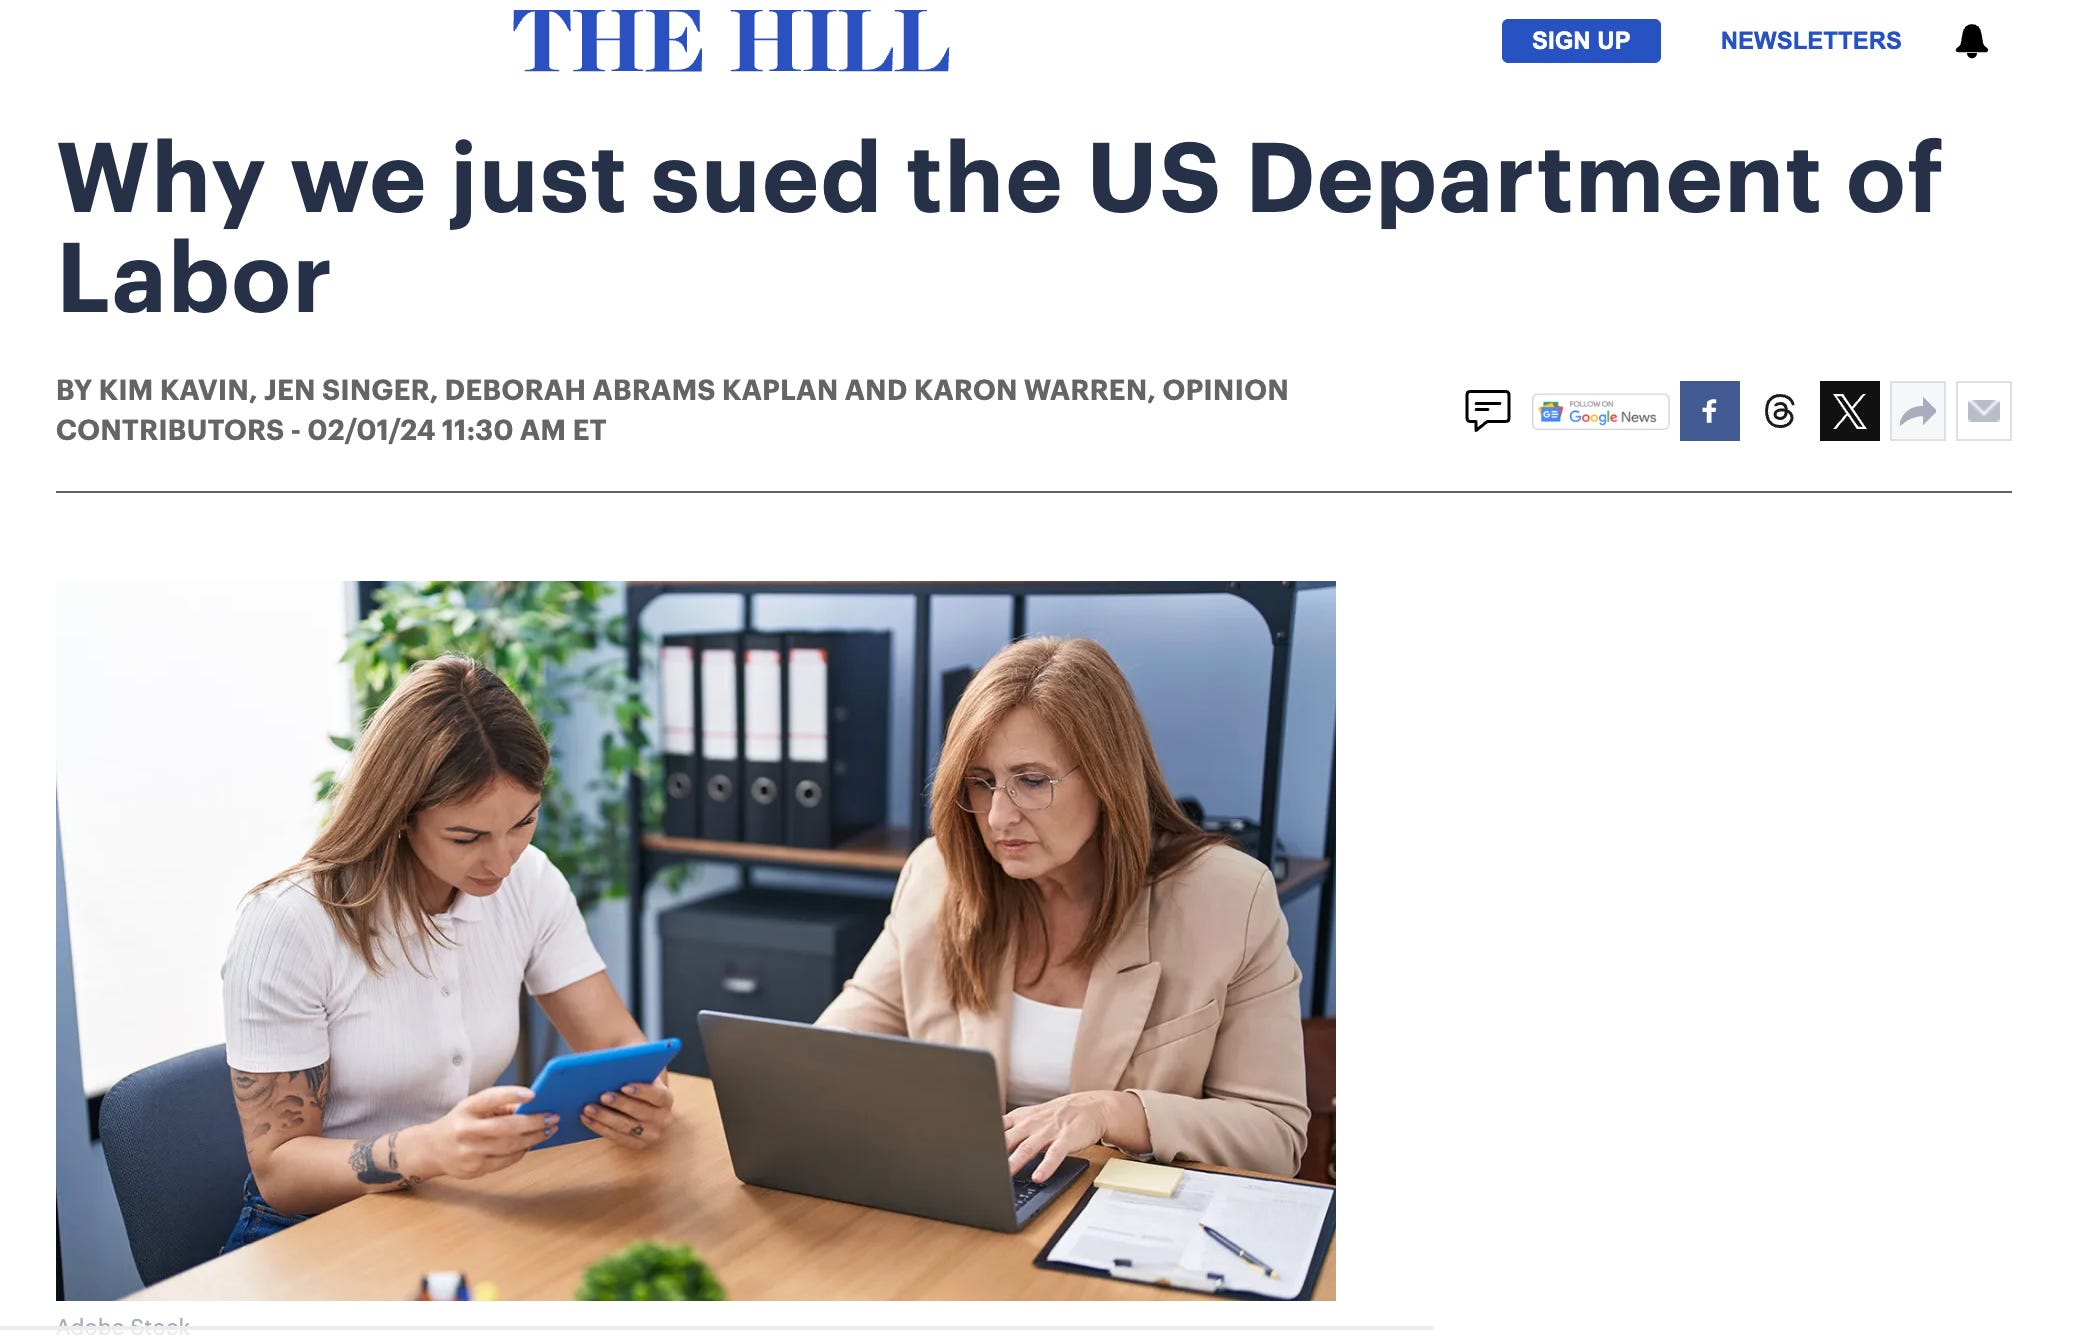Click the curved-arrow share icon
The width and height of the screenshot is (2082, 1338).
tap(1917, 411)
